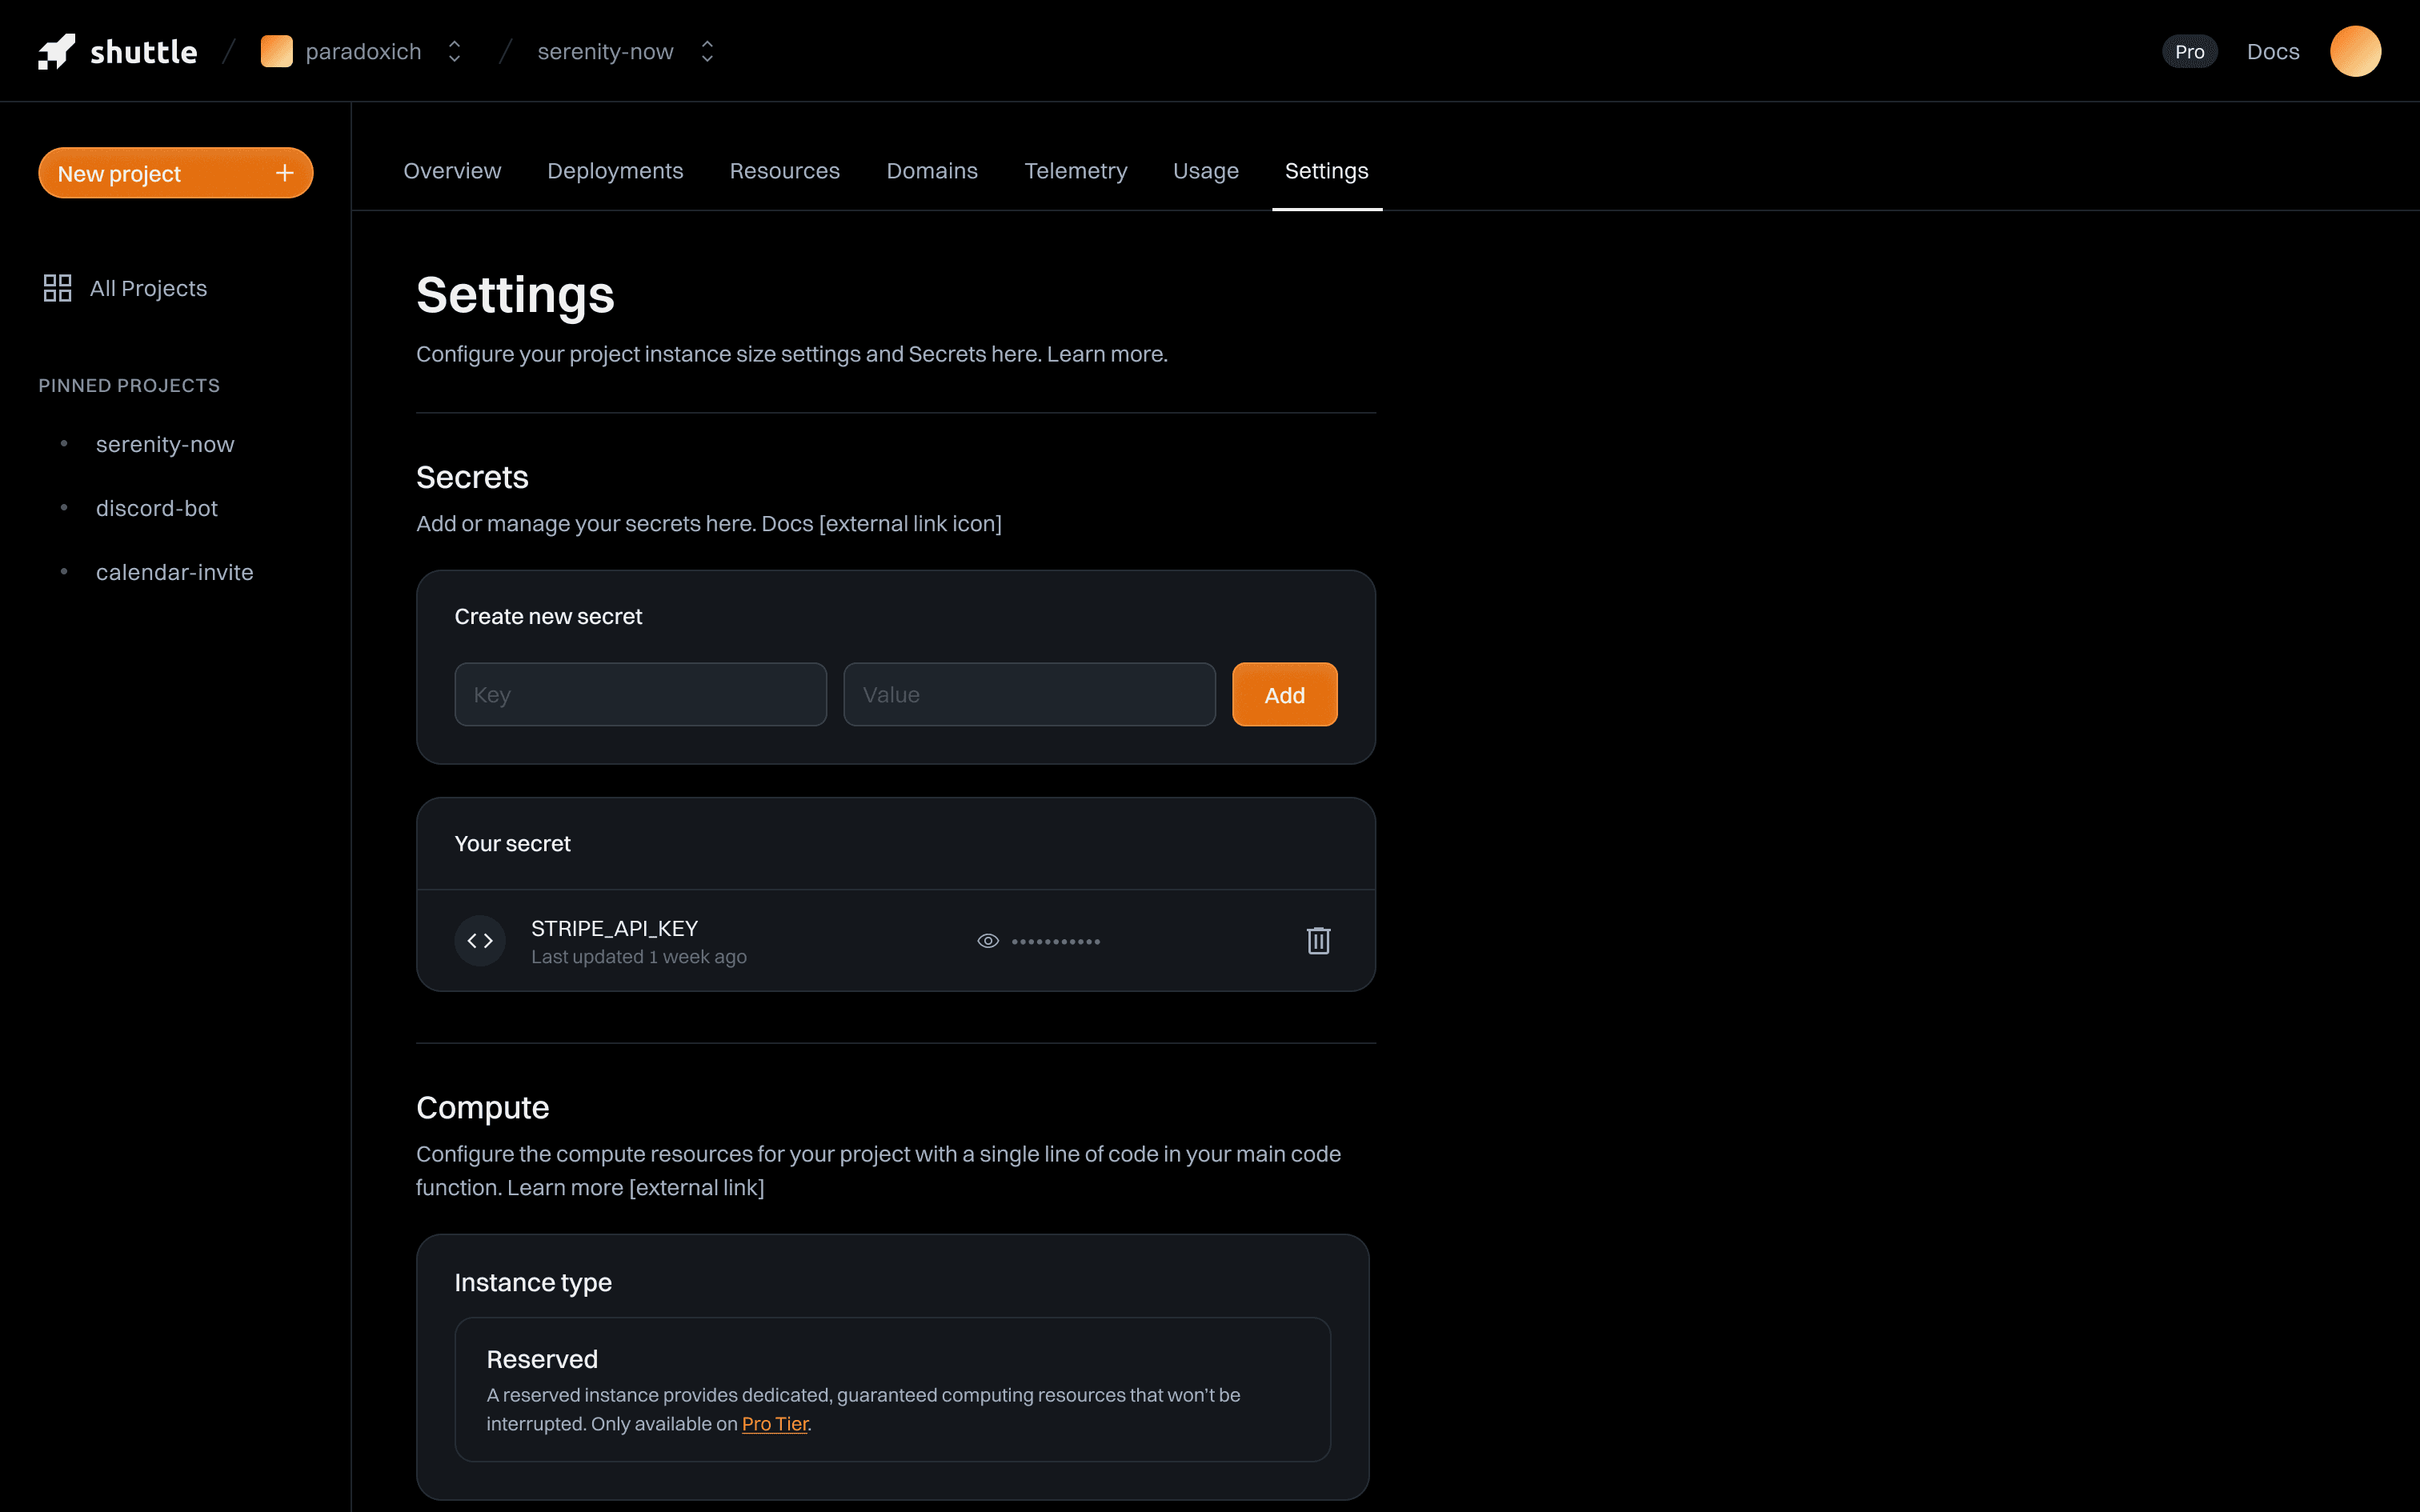2420x1512 pixels.
Task: Delete the STRIPE_API_KEY secret via trash icon
Action: click(x=1318, y=940)
